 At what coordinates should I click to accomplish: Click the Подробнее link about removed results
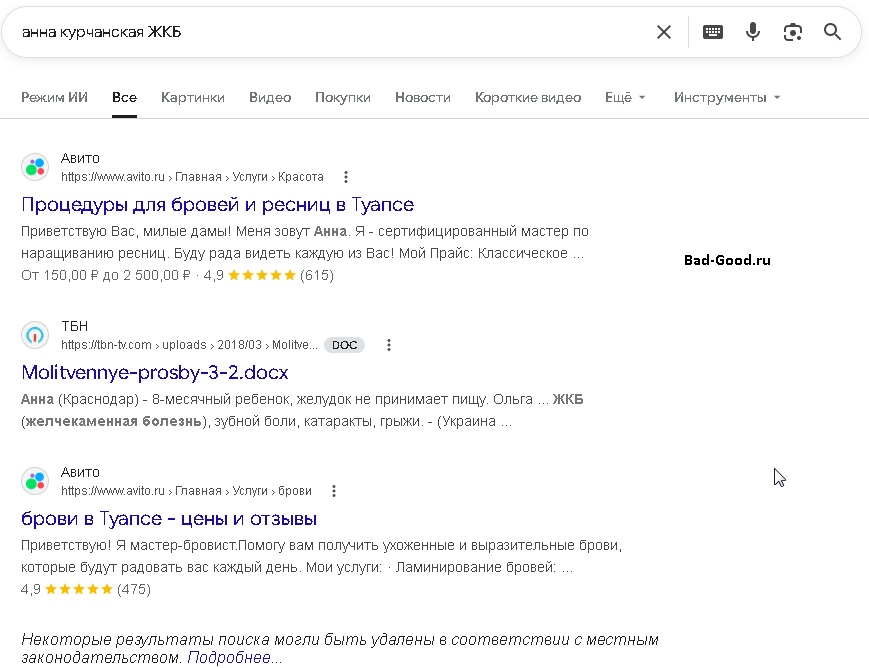pyautogui.click(x=234, y=658)
